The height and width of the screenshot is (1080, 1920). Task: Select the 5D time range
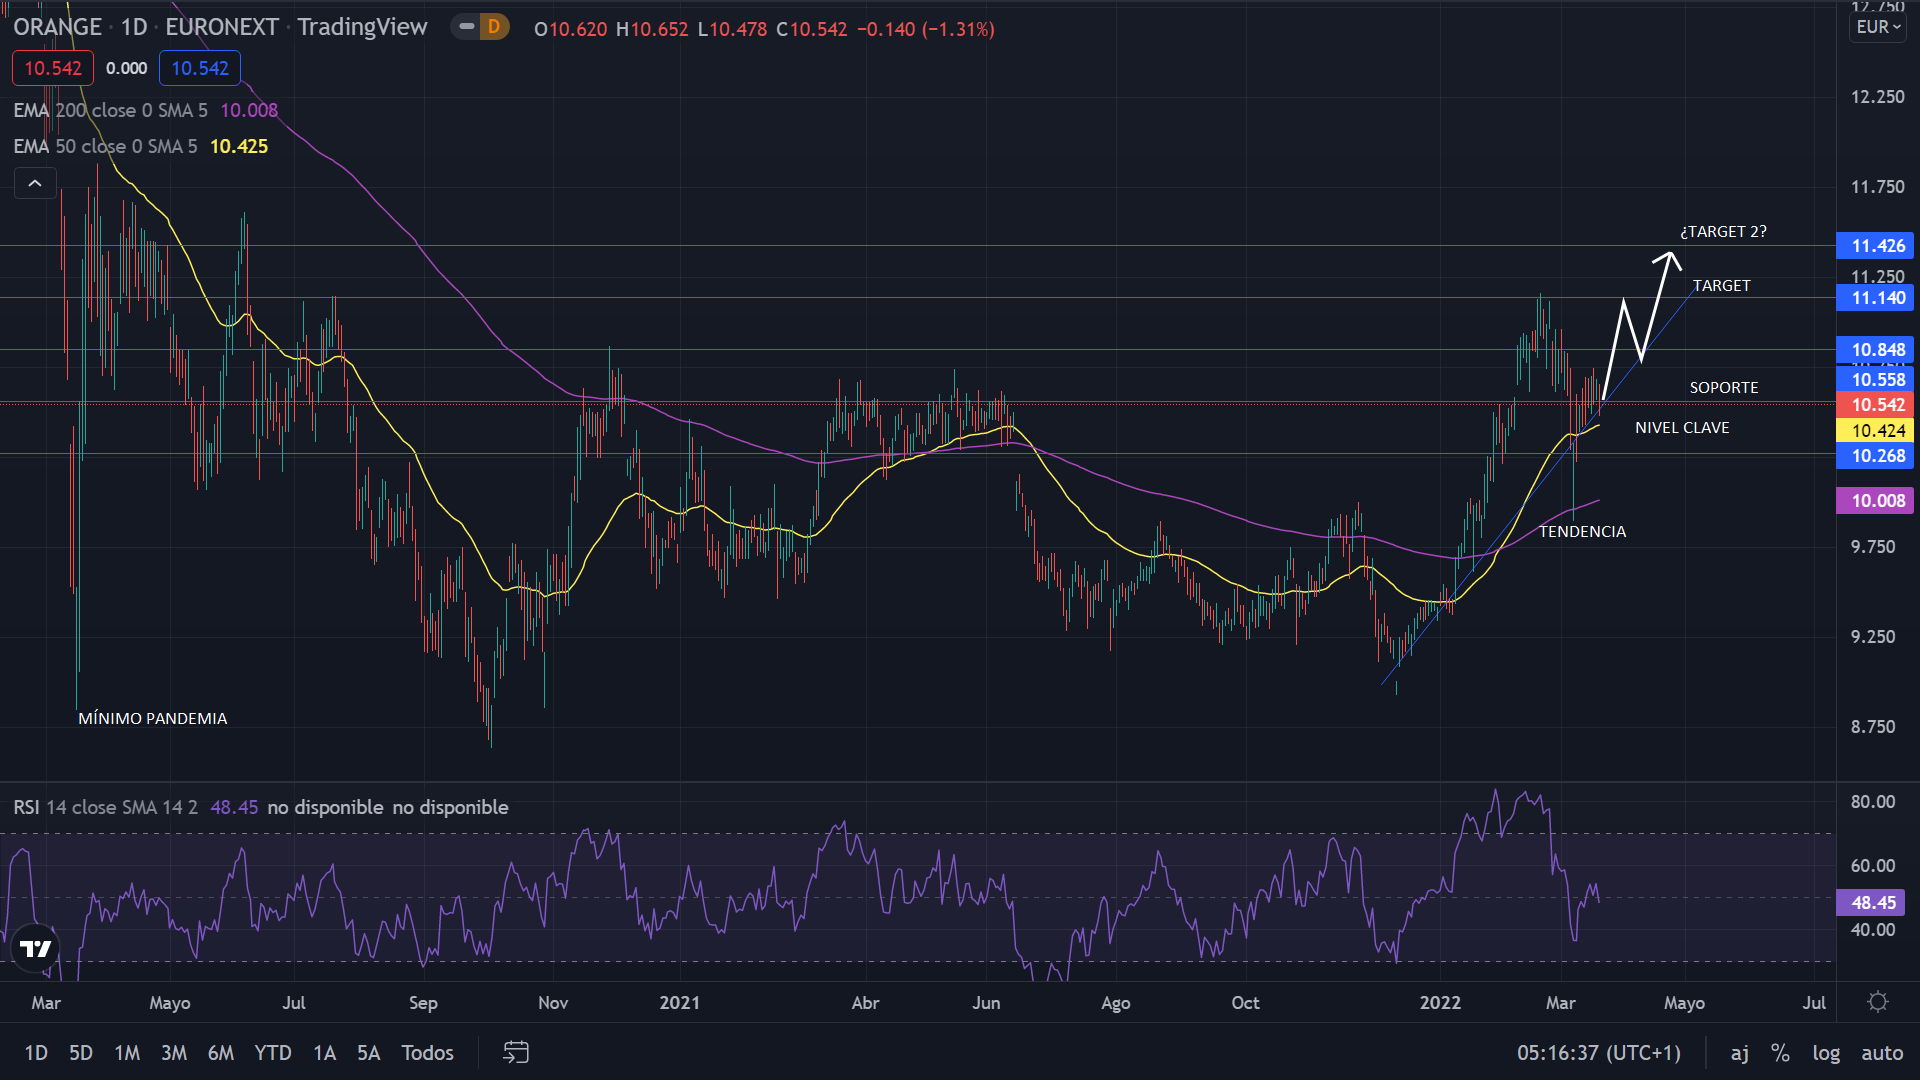[81, 1053]
